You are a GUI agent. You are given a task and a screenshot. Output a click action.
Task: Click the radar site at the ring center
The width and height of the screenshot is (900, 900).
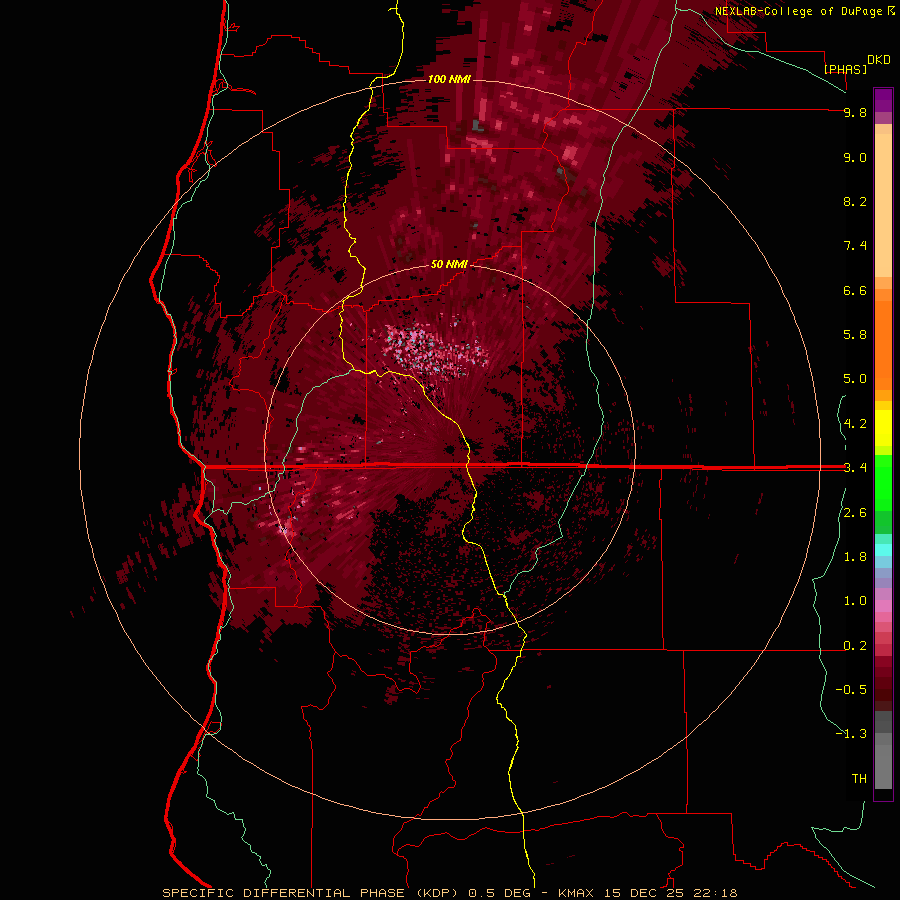point(450,448)
